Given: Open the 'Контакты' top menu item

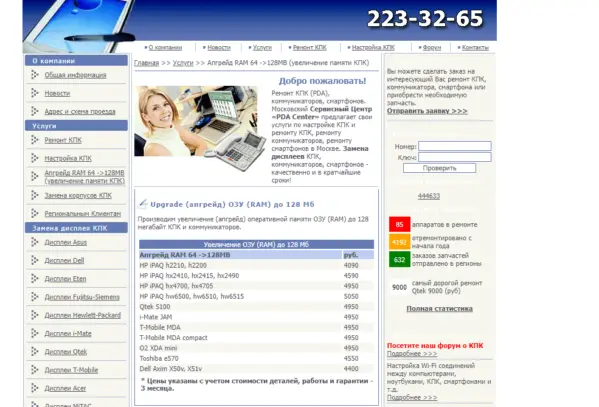Looking at the screenshot, I should 475,48.
